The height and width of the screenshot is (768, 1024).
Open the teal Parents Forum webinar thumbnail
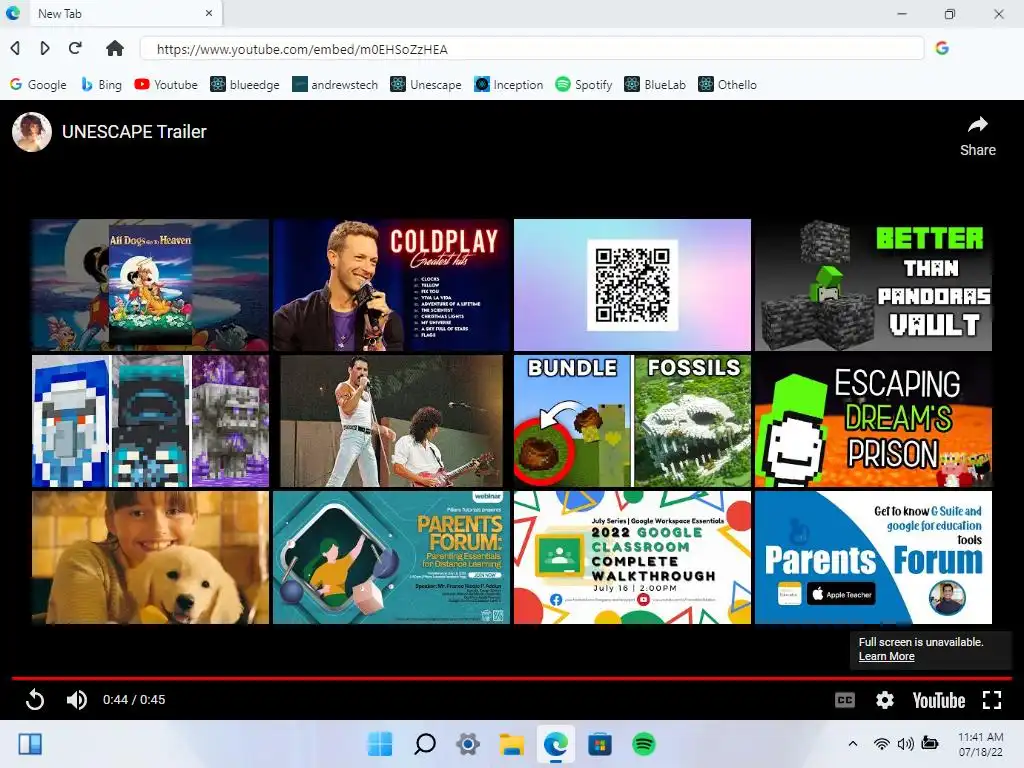tap(391, 558)
